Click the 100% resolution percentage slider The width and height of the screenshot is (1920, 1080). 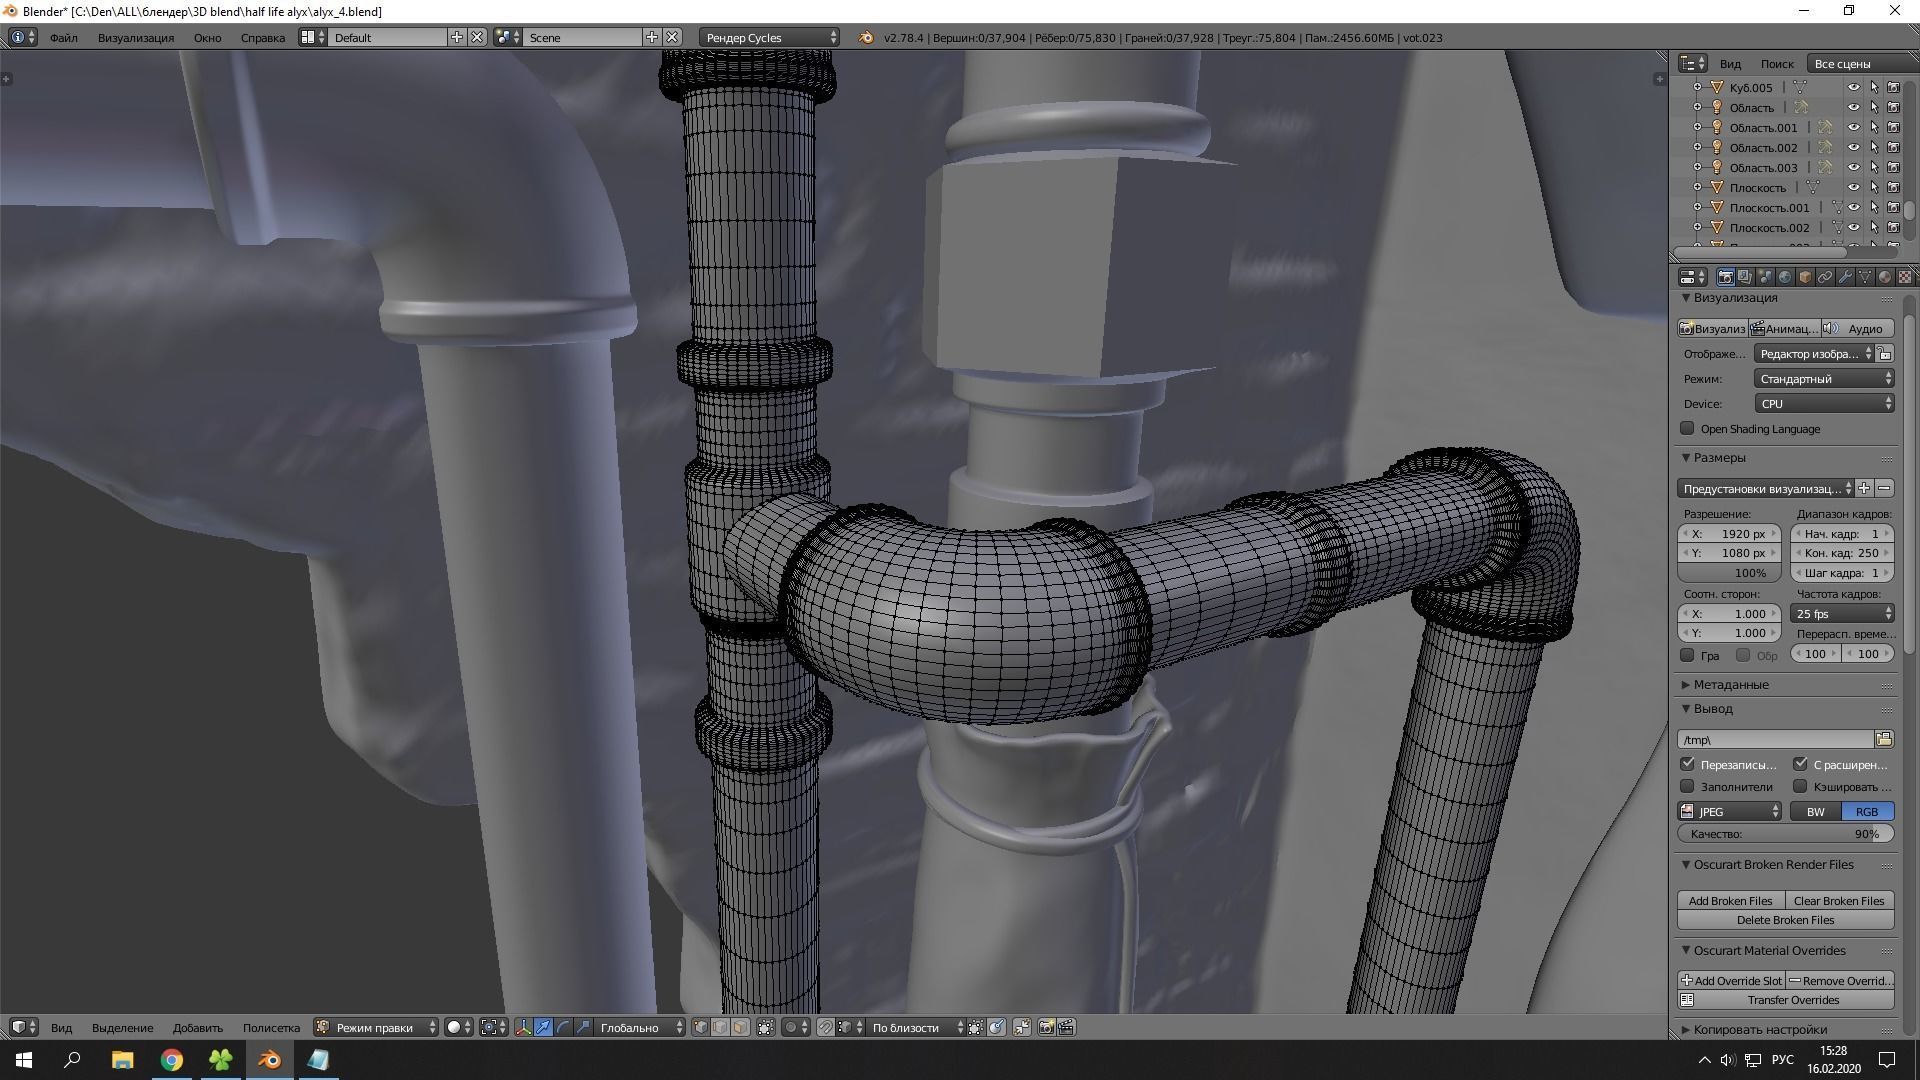1729,572
